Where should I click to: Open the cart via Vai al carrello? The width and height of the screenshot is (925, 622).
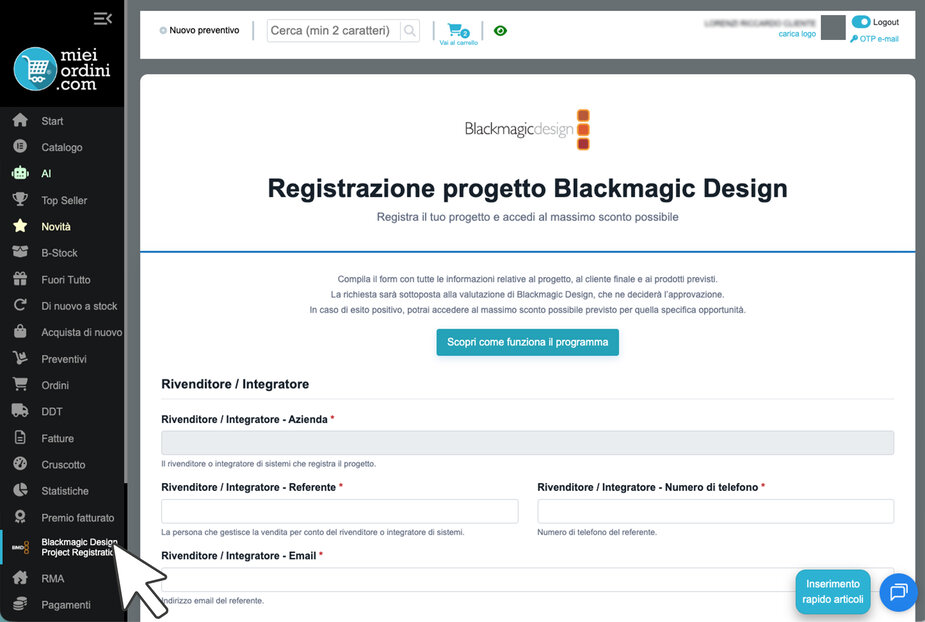click(458, 34)
